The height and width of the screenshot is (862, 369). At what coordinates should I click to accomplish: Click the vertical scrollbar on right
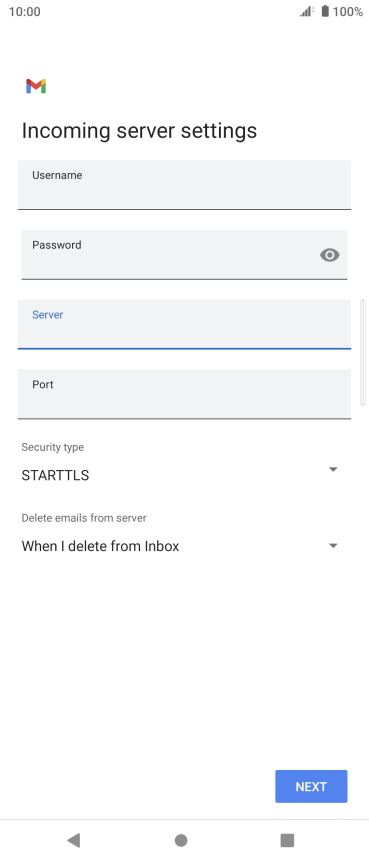(x=362, y=352)
